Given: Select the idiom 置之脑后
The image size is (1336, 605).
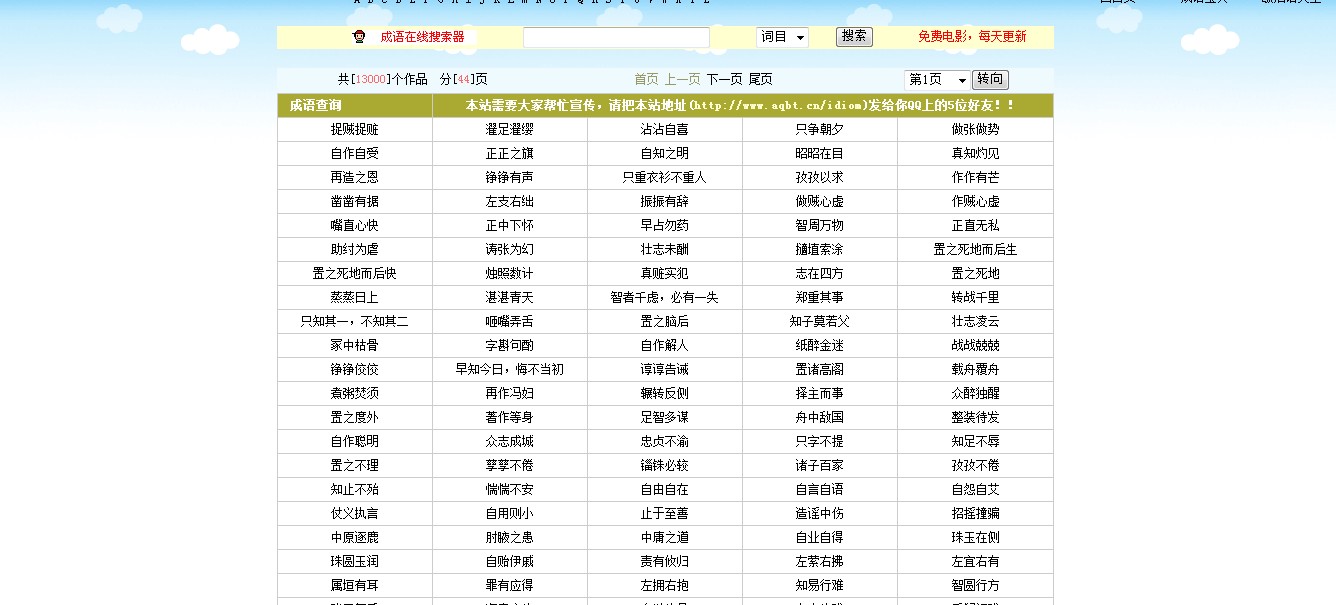Looking at the screenshot, I should pos(665,322).
